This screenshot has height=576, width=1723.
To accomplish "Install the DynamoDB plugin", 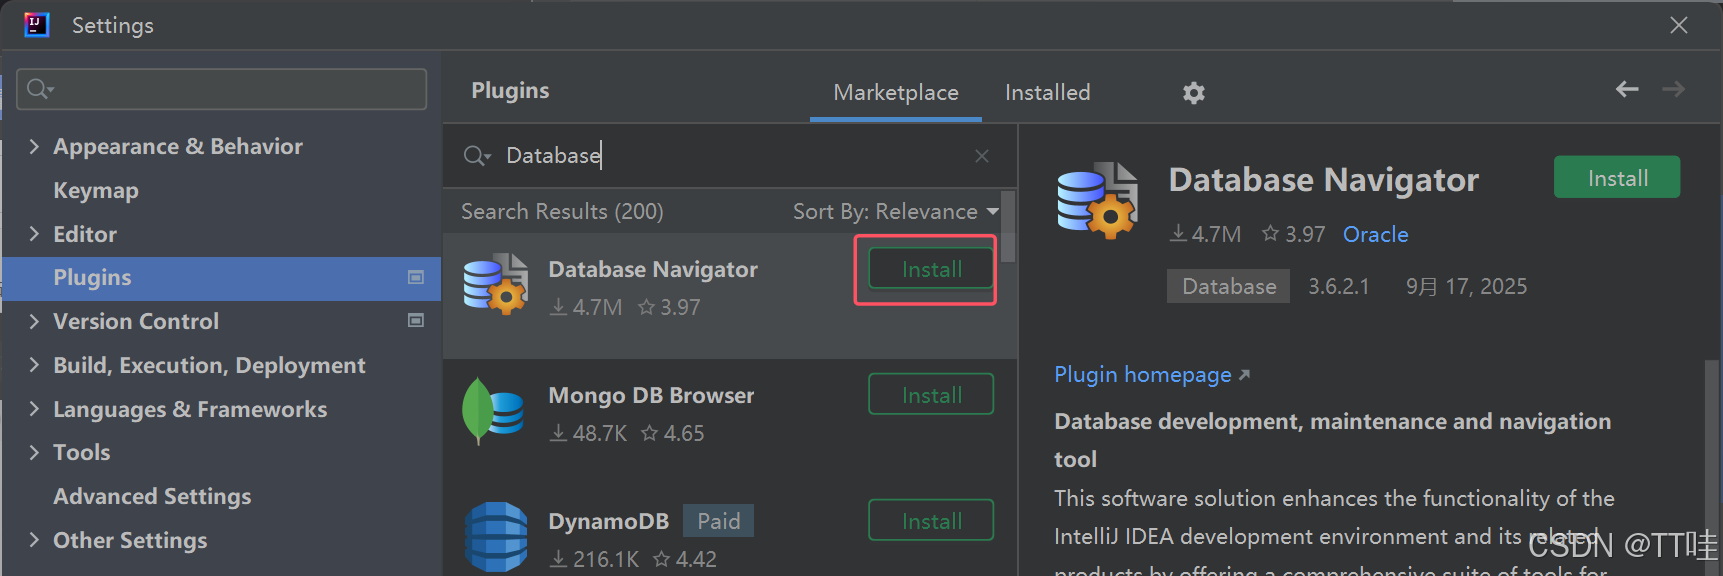I will point(931,521).
